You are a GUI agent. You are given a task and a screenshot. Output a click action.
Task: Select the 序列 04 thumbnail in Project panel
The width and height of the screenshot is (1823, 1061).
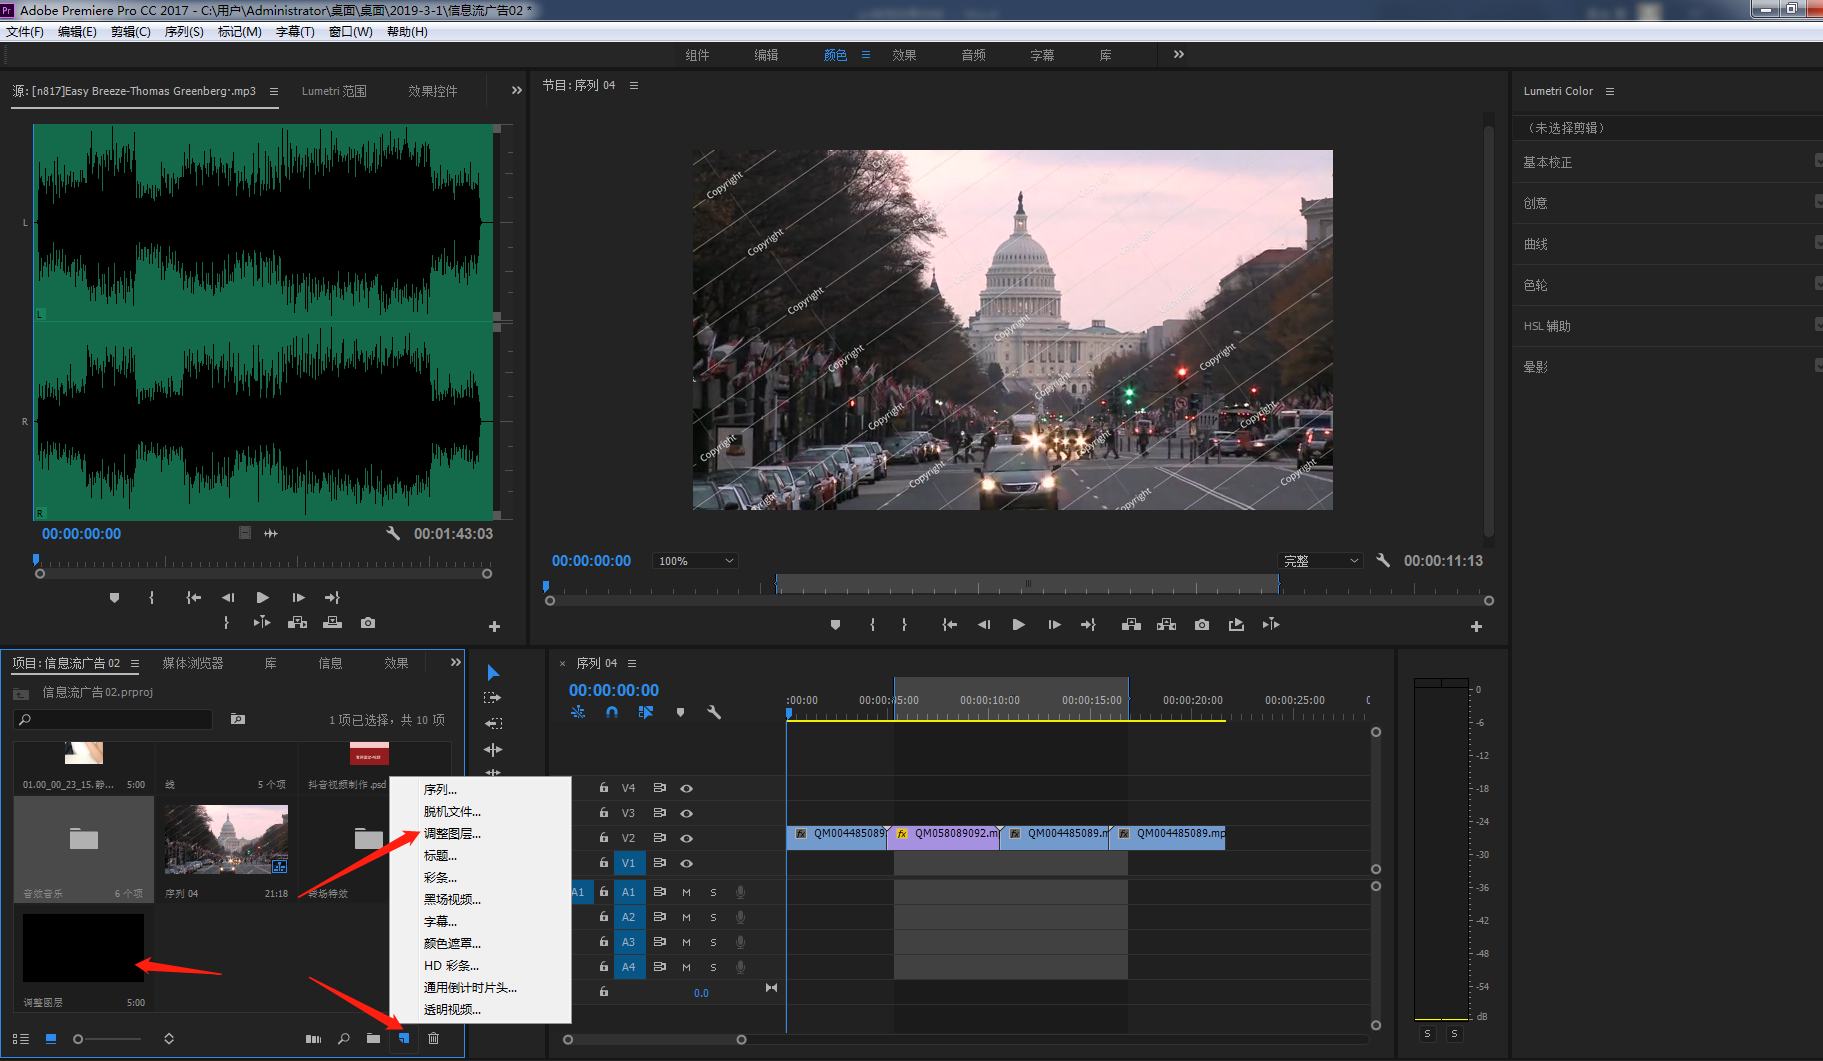(226, 840)
